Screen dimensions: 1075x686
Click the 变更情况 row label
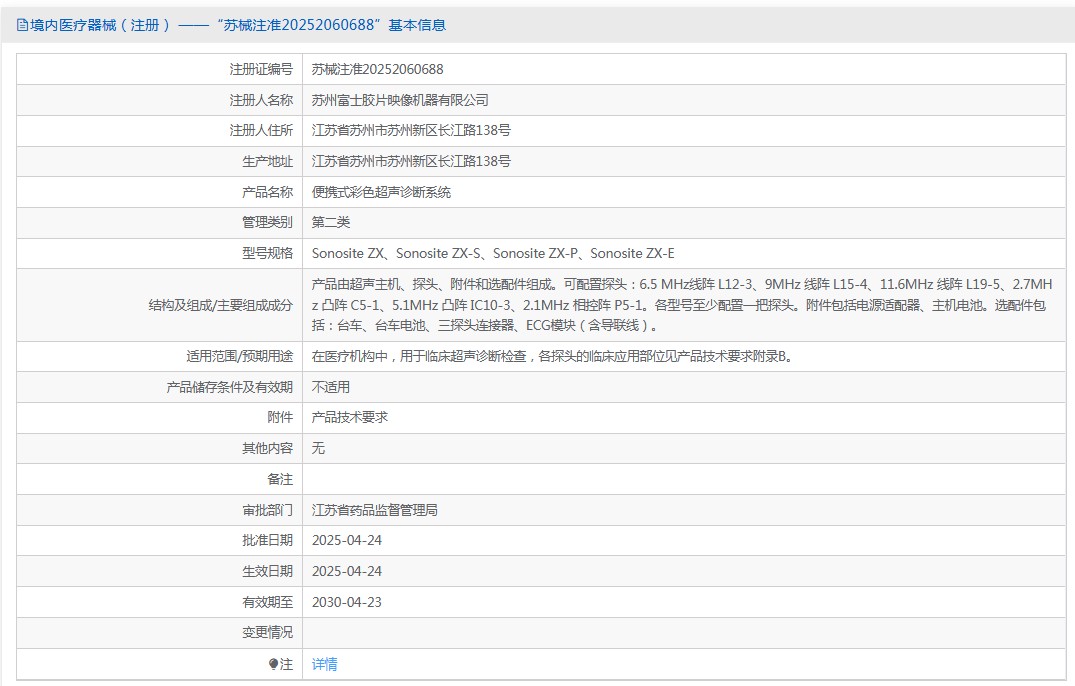pyautogui.click(x=267, y=632)
